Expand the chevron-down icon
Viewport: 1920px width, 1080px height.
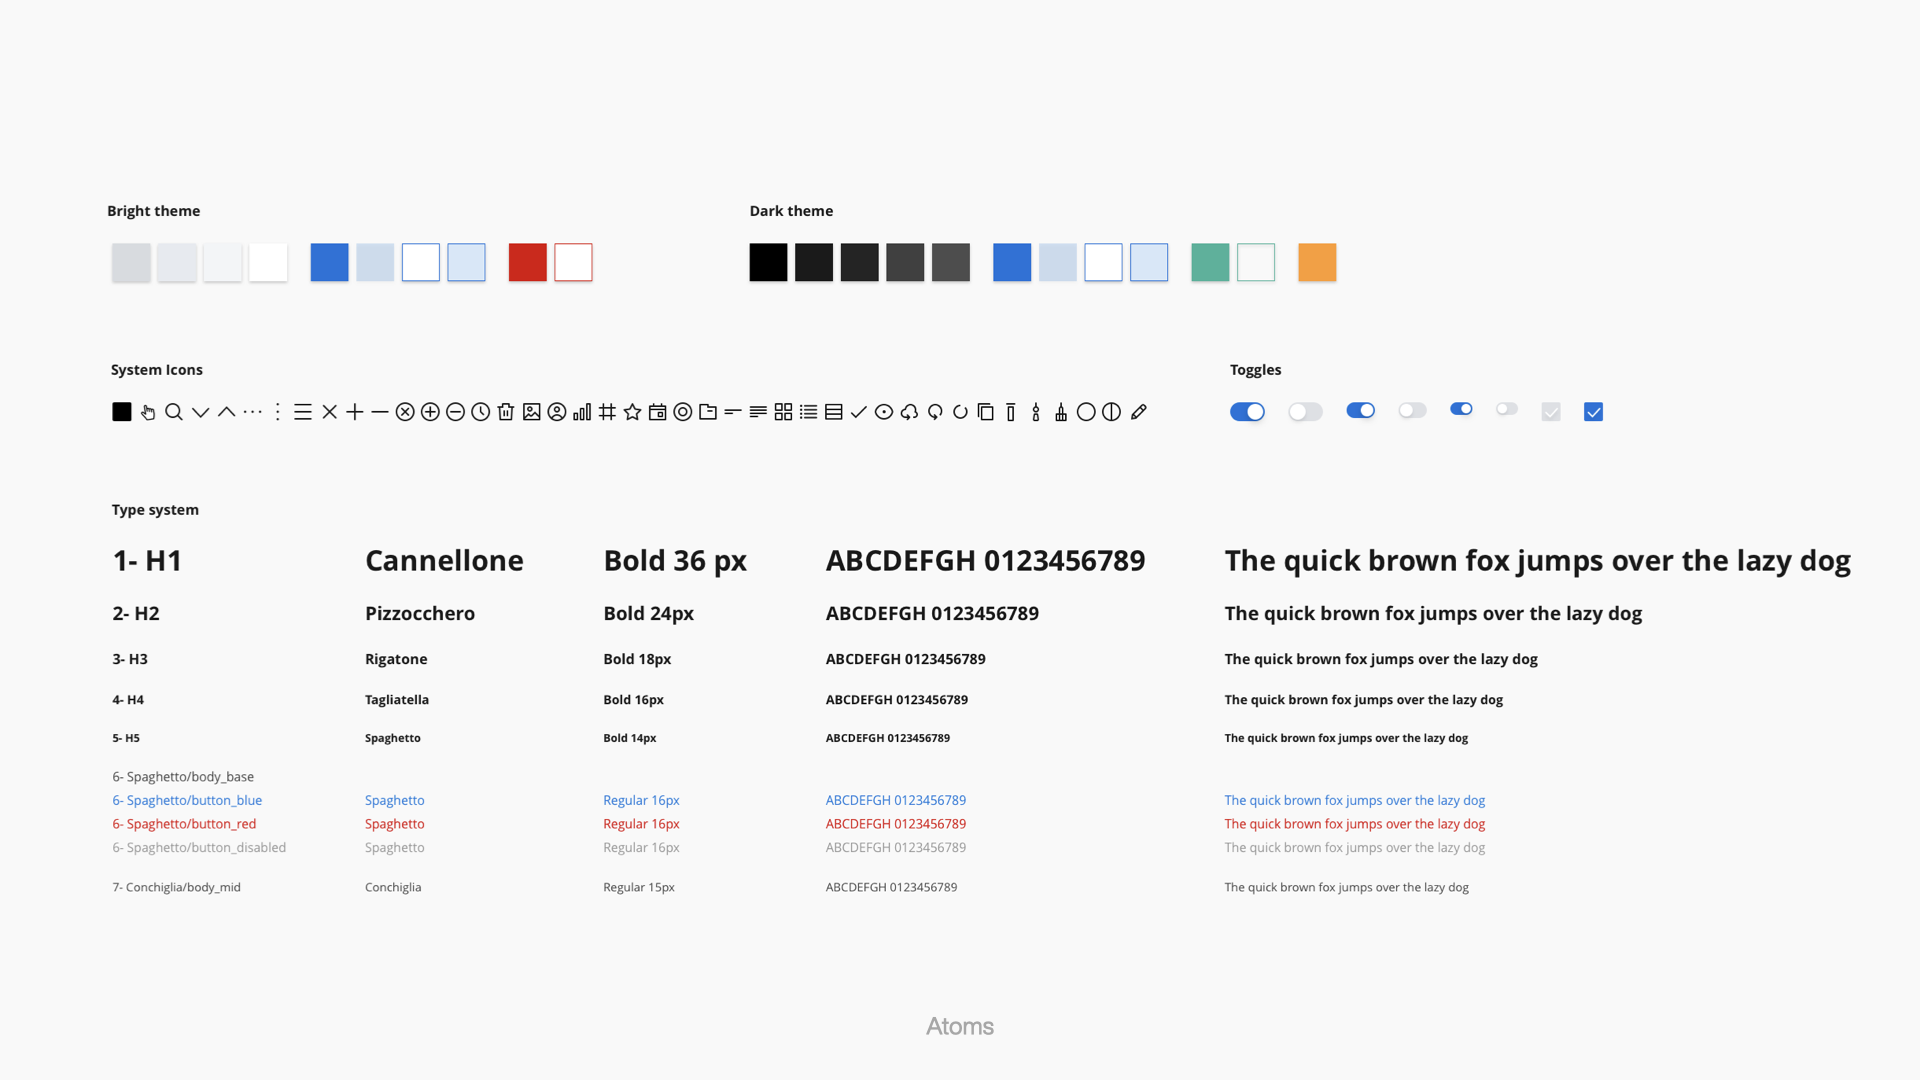tap(200, 412)
